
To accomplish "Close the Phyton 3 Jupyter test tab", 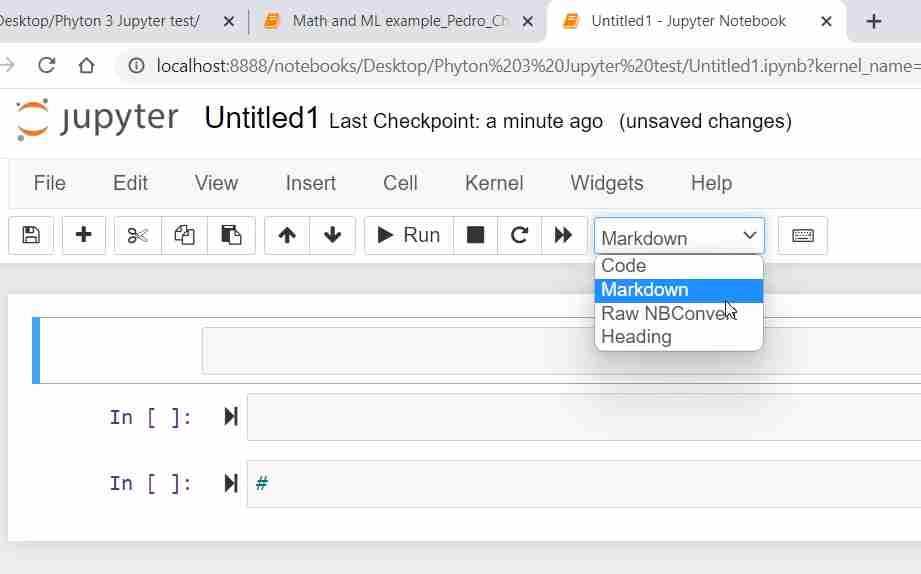I will (x=229, y=22).
